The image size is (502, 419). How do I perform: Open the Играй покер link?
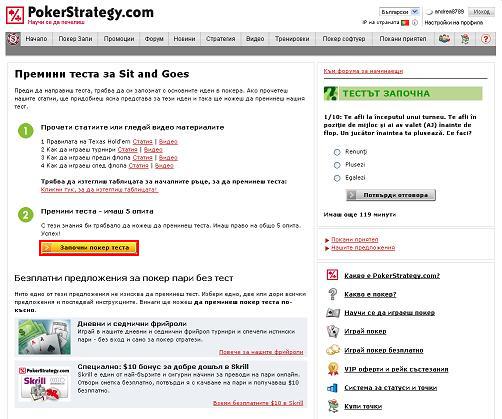tap(365, 331)
